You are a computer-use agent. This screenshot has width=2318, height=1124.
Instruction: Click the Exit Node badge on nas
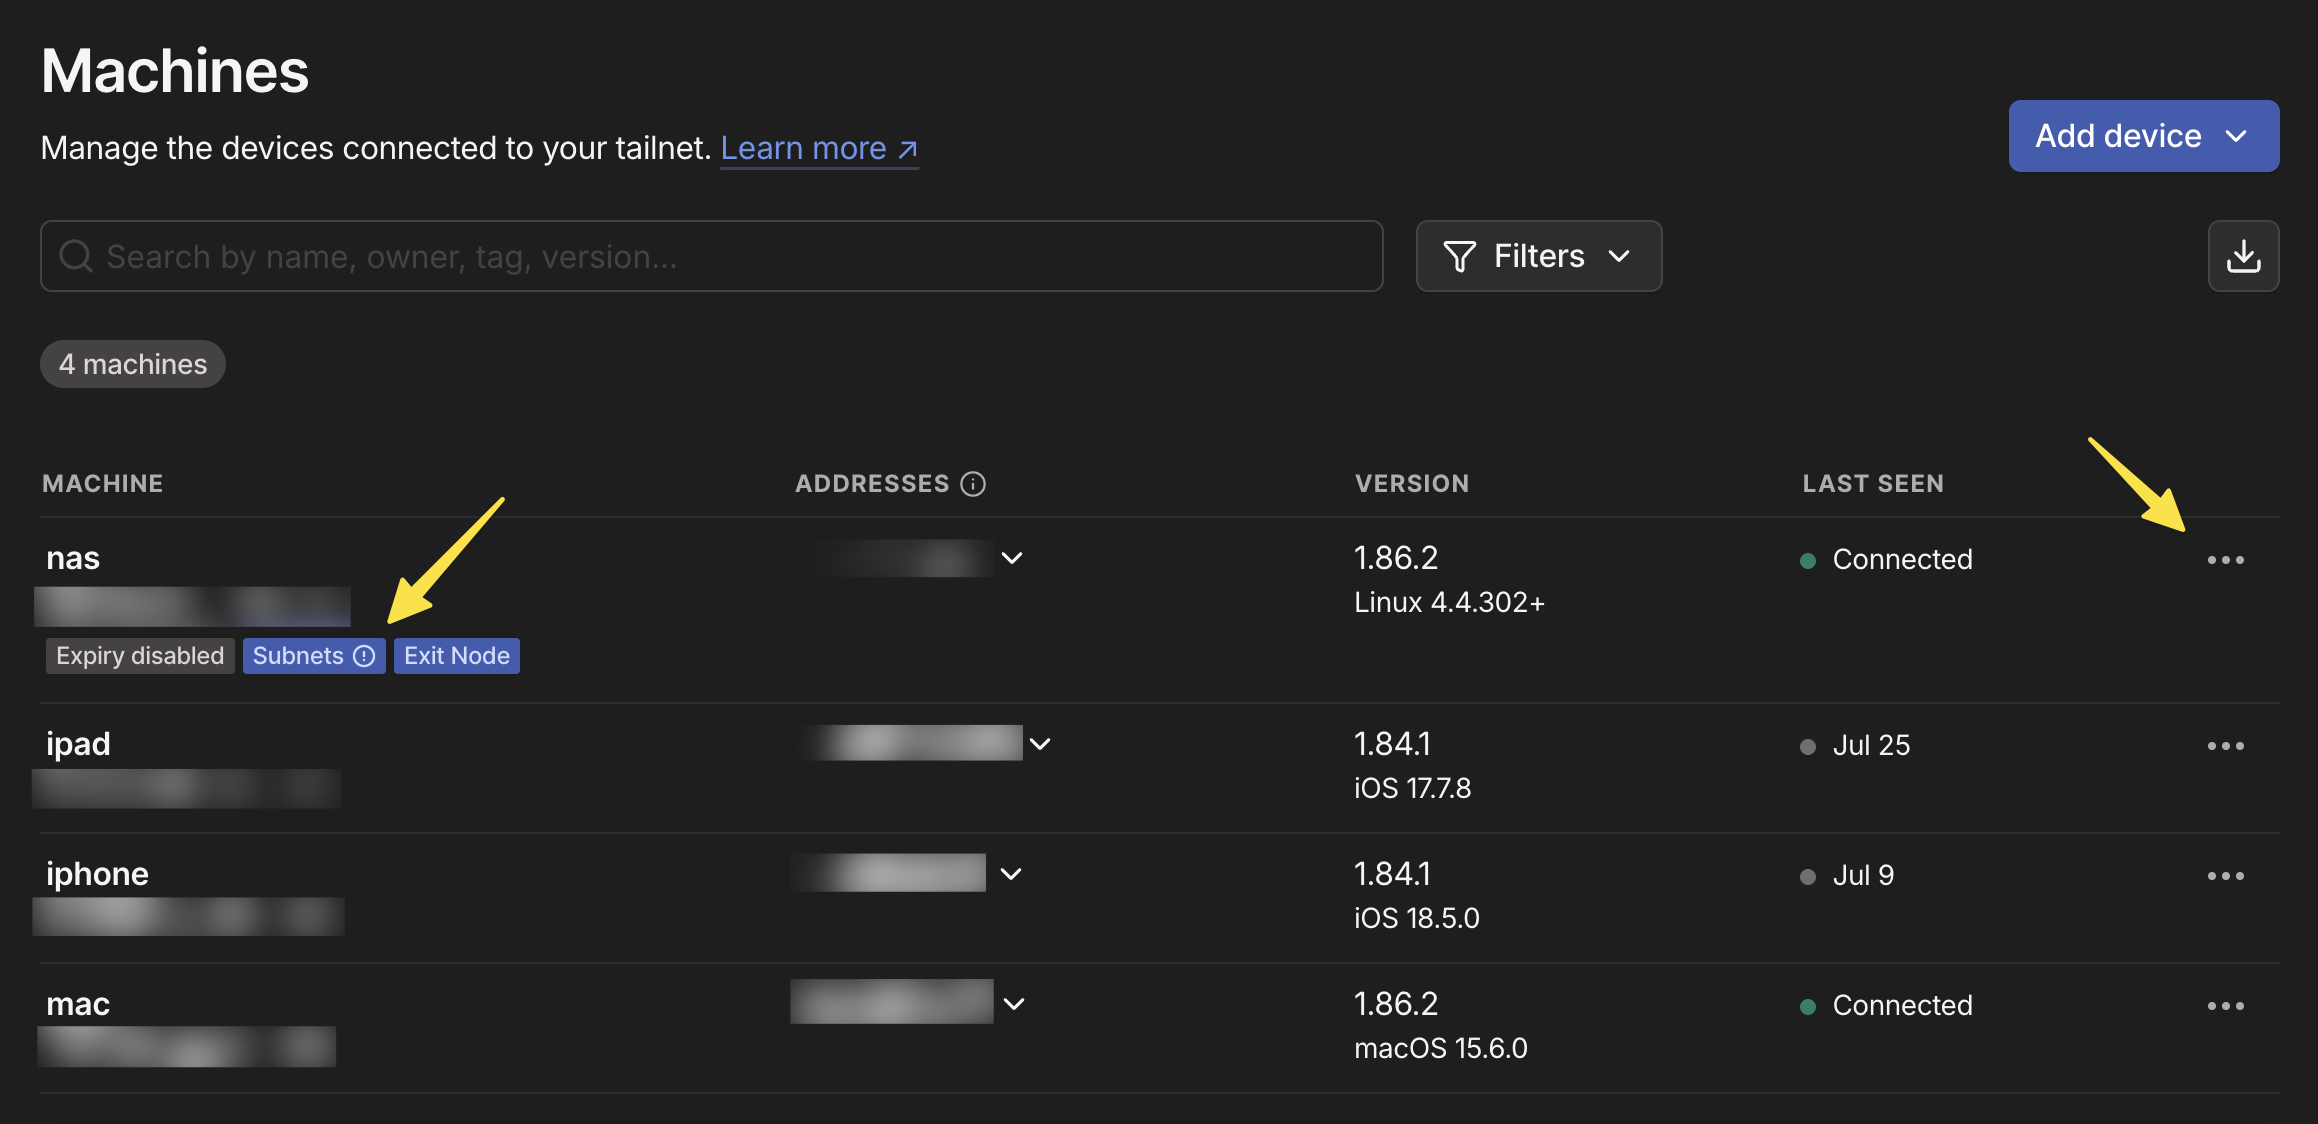pyautogui.click(x=456, y=656)
